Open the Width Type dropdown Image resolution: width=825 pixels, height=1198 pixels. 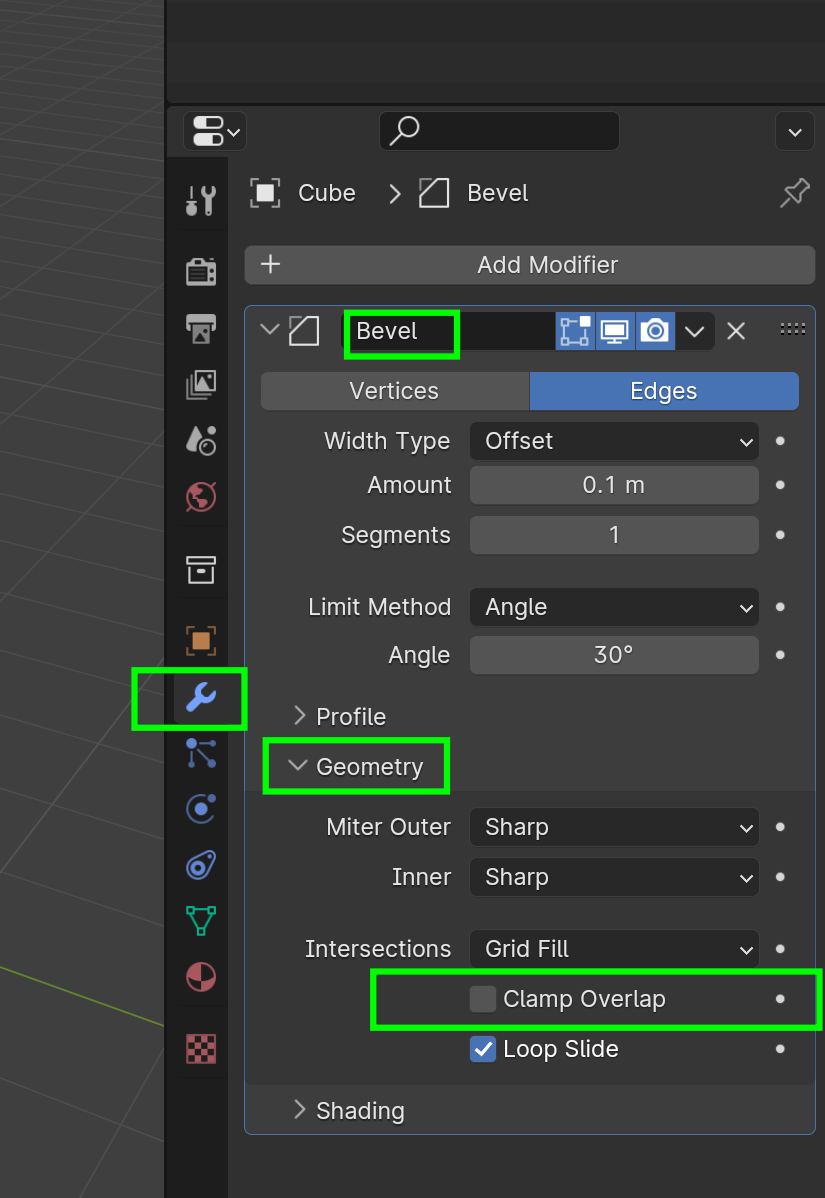(x=614, y=441)
